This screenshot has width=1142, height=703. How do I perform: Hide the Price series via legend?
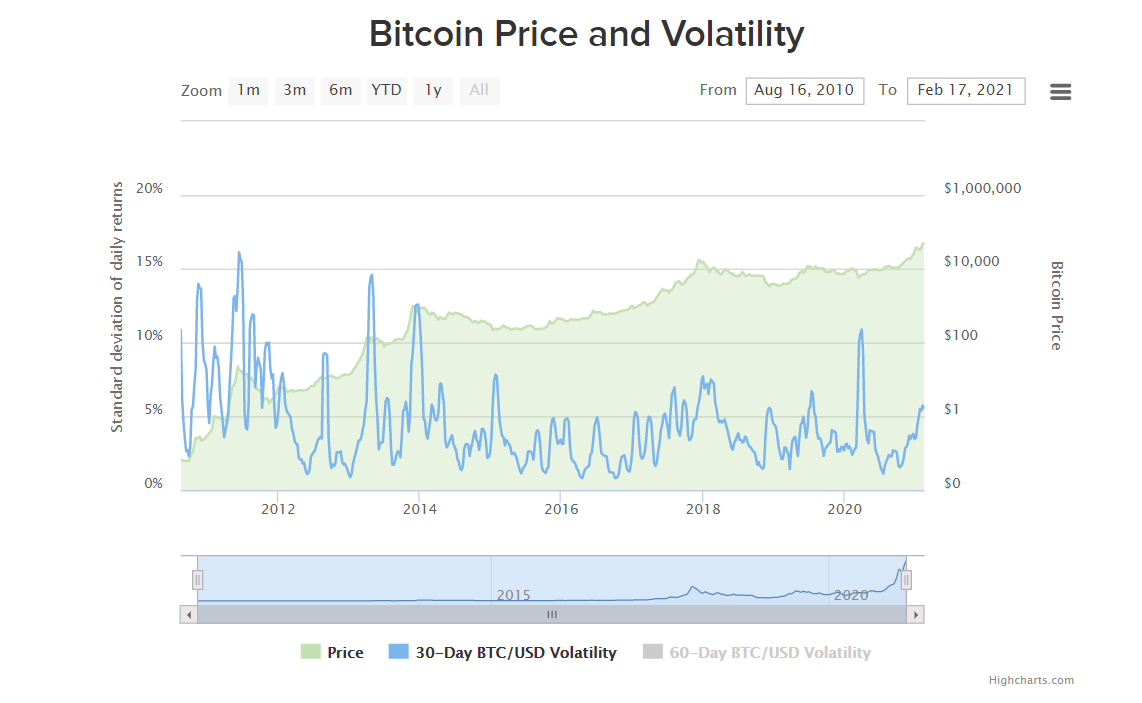coord(345,653)
